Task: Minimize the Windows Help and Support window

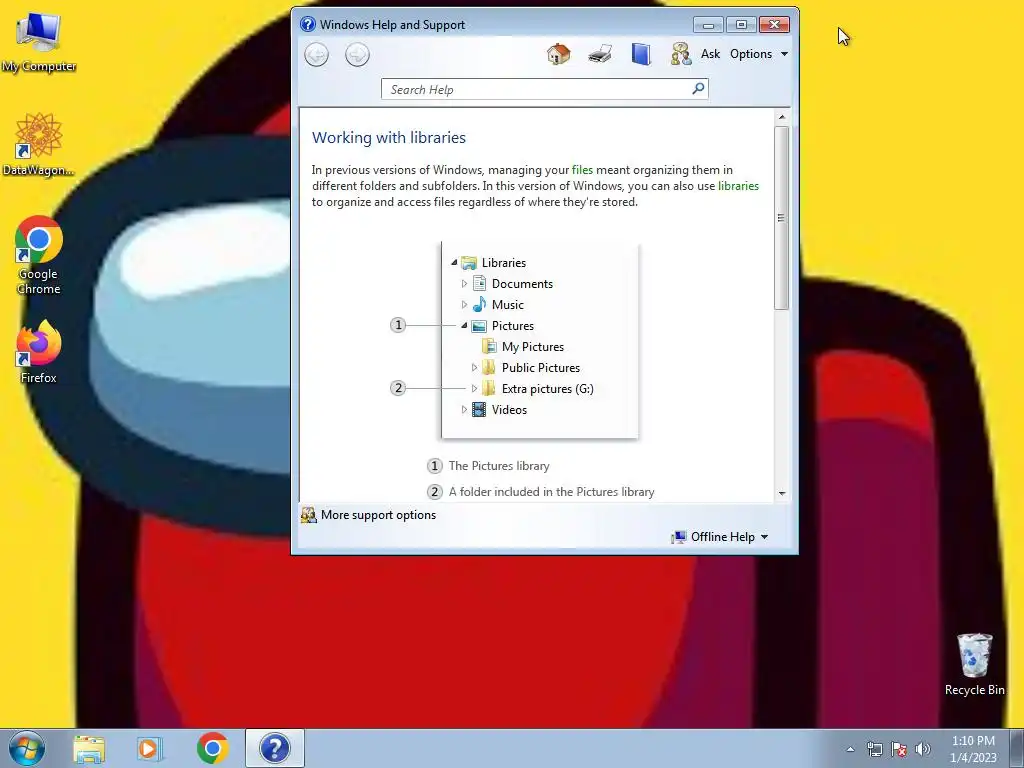Action: (x=708, y=25)
